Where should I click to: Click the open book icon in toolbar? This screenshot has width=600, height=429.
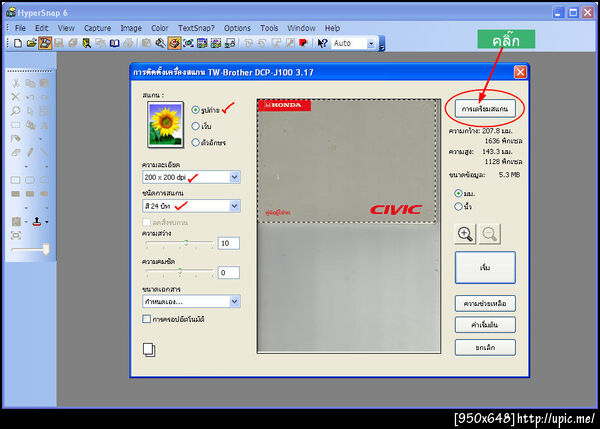point(114,43)
